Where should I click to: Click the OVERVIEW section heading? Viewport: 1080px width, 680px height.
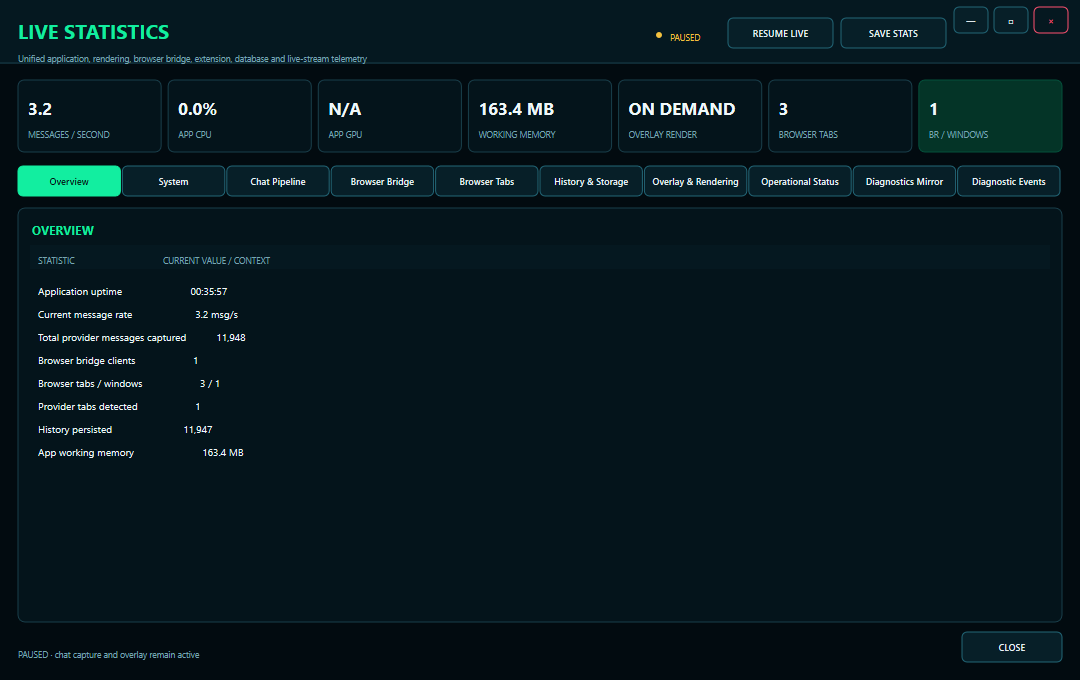coord(63,231)
